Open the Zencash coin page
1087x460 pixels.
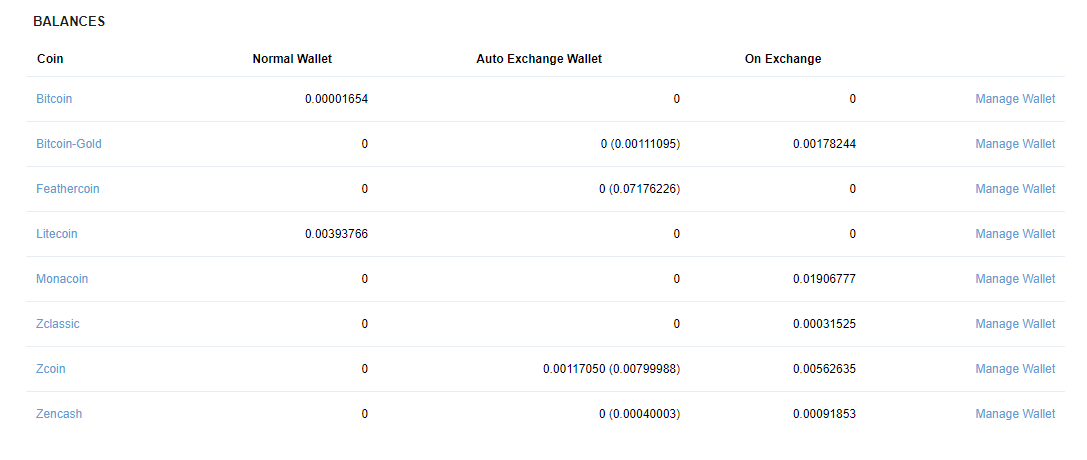tap(59, 414)
